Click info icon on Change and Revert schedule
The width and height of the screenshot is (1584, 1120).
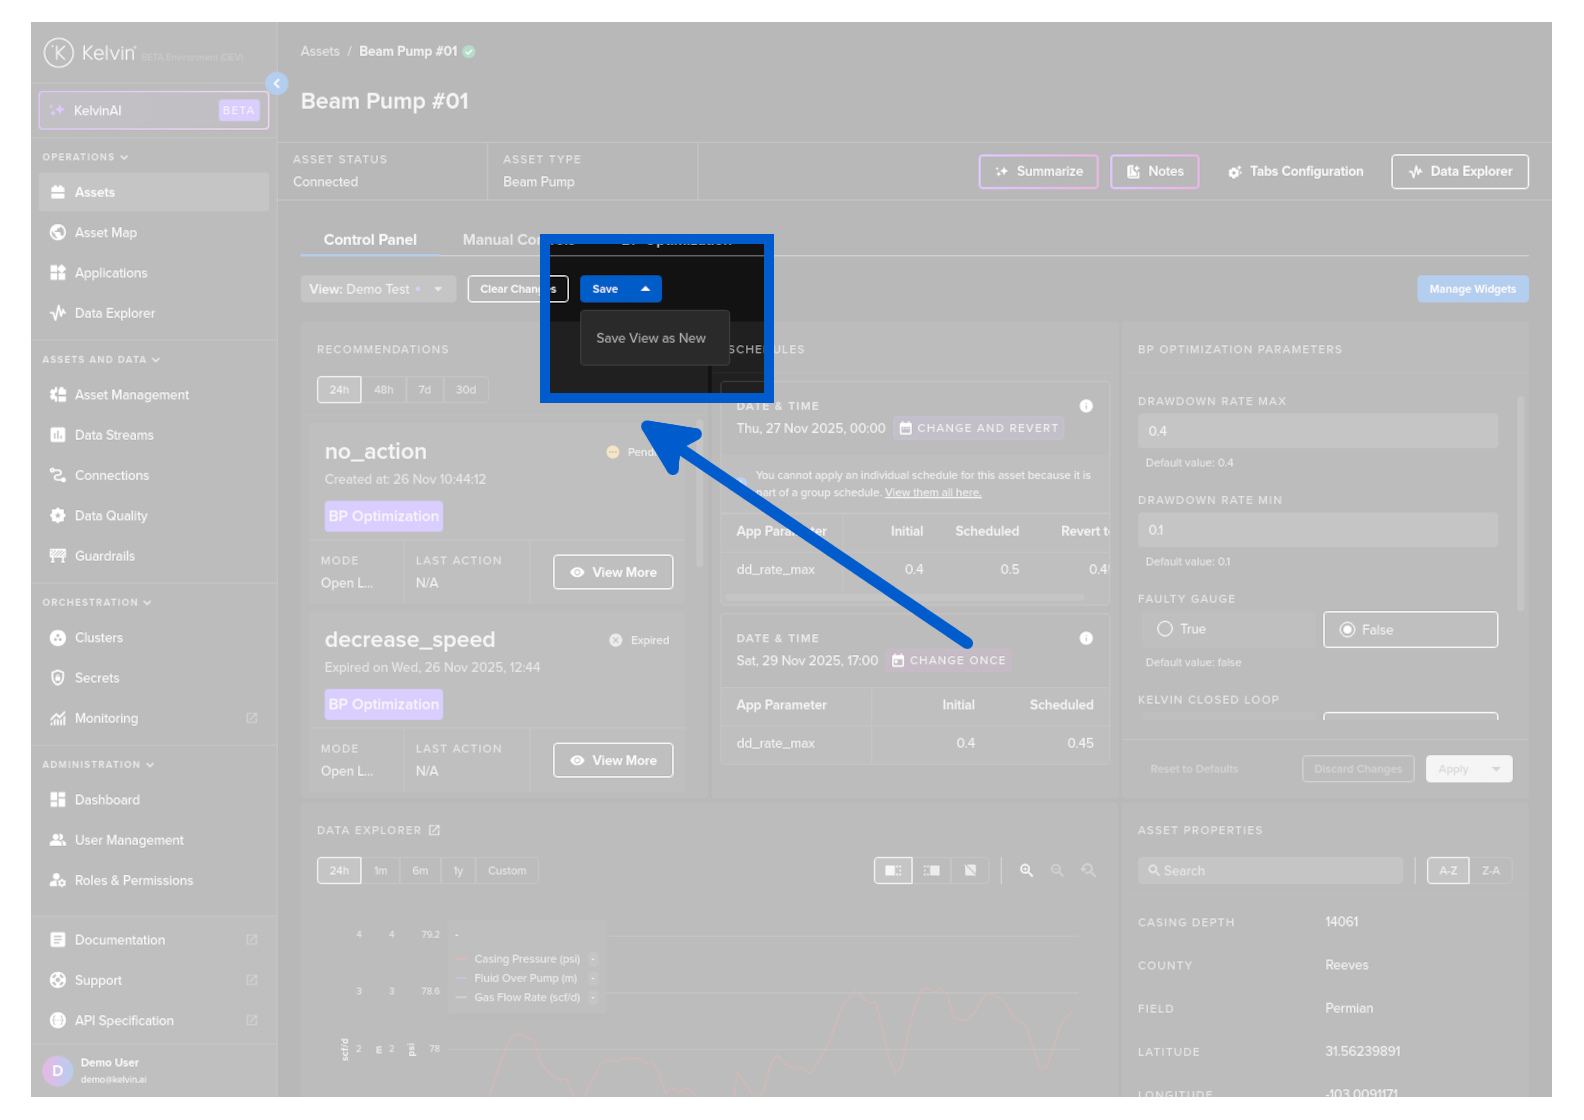click(x=1086, y=406)
